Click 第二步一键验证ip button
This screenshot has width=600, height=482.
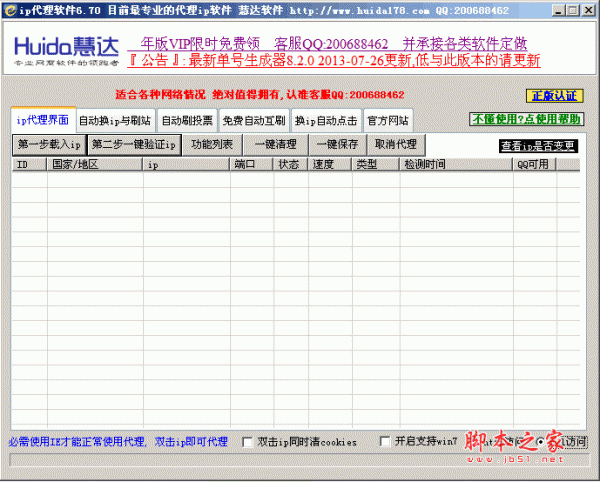(134, 145)
